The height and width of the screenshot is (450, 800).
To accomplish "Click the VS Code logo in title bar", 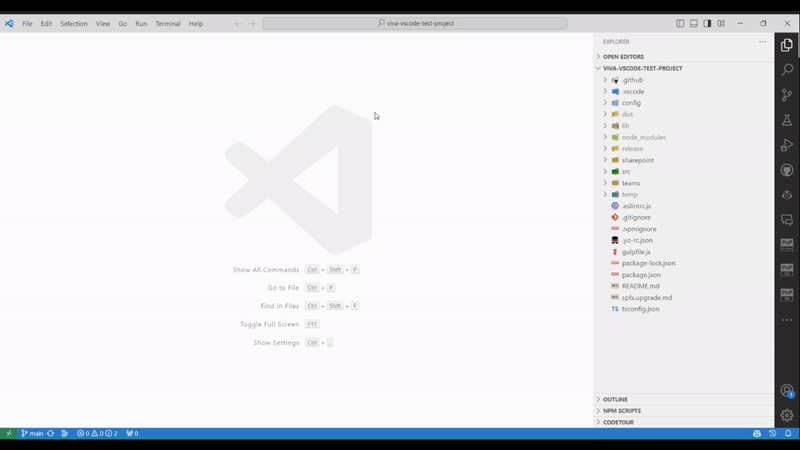I will [9, 23].
